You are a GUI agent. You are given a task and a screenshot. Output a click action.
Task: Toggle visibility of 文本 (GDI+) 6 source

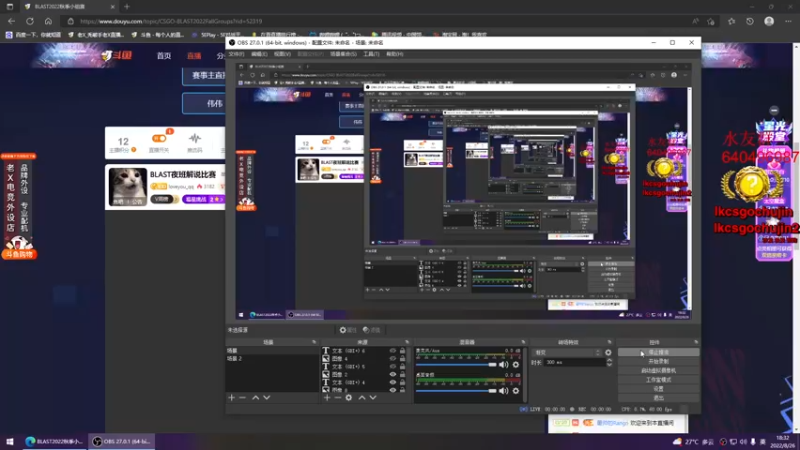393,351
